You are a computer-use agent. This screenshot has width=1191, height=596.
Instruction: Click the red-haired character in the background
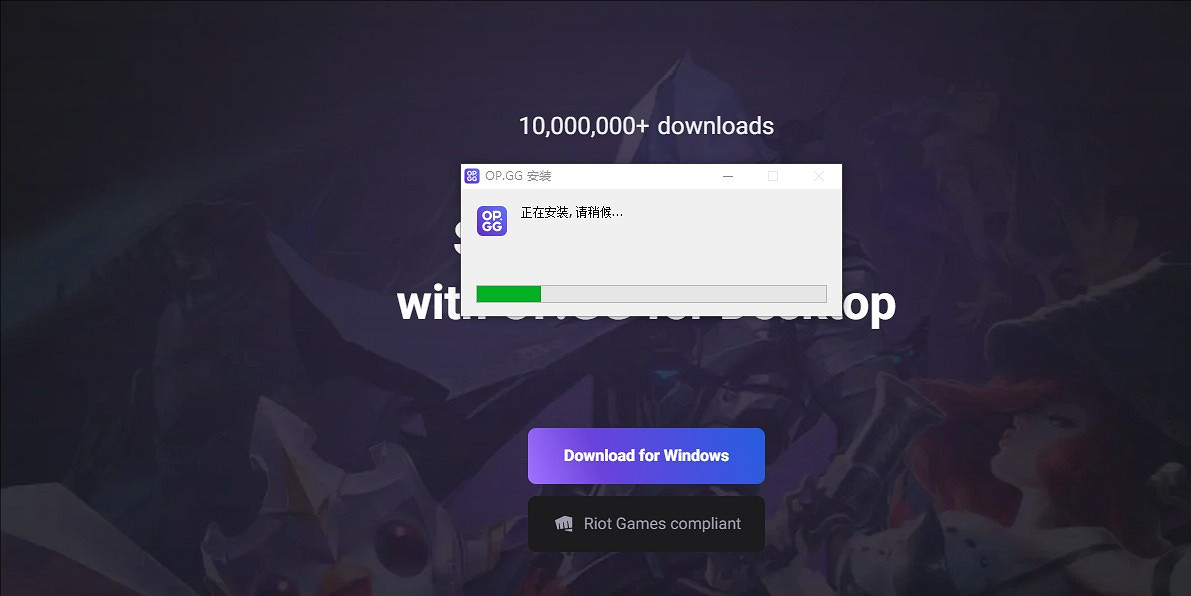click(1030, 440)
